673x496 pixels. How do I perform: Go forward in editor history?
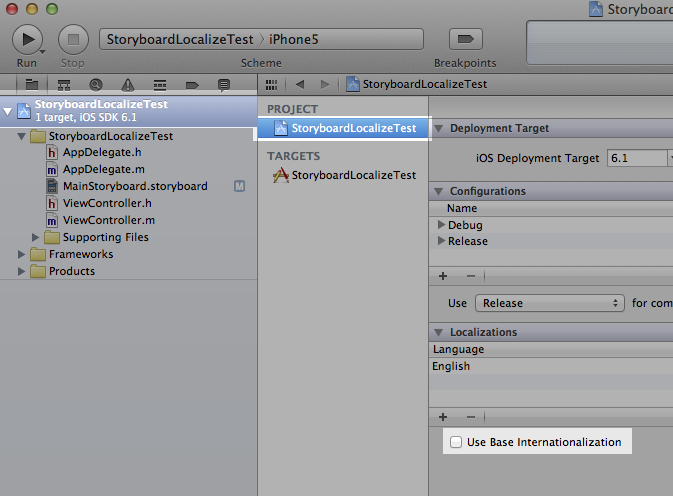tap(325, 85)
